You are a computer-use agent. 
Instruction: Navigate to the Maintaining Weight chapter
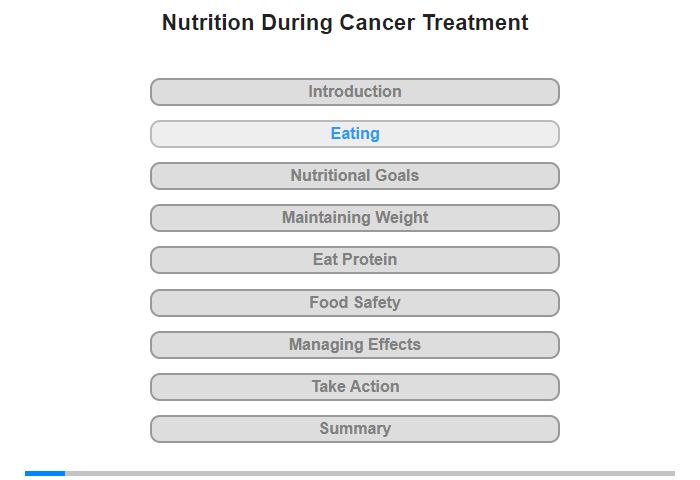tap(354, 218)
